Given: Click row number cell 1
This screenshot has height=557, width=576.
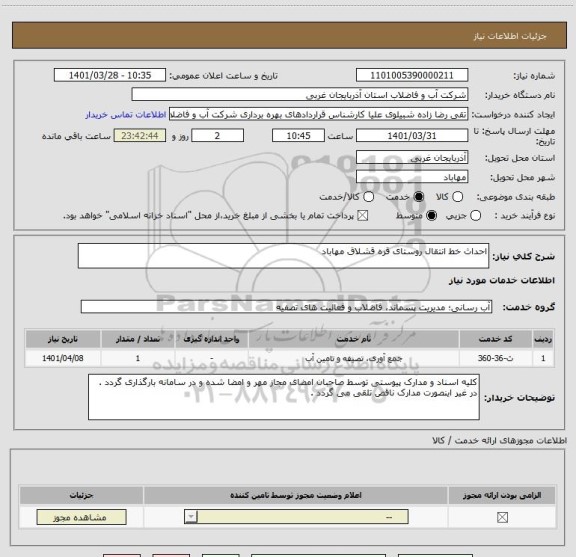Looking at the screenshot, I should pyautogui.click(x=543, y=358).
